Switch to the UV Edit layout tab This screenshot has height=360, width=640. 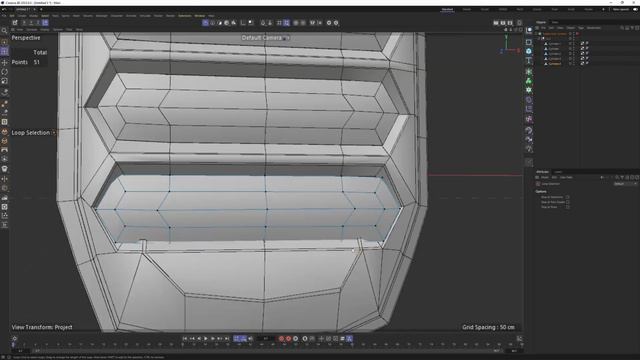pyautogui.click(x=503, y=9)
